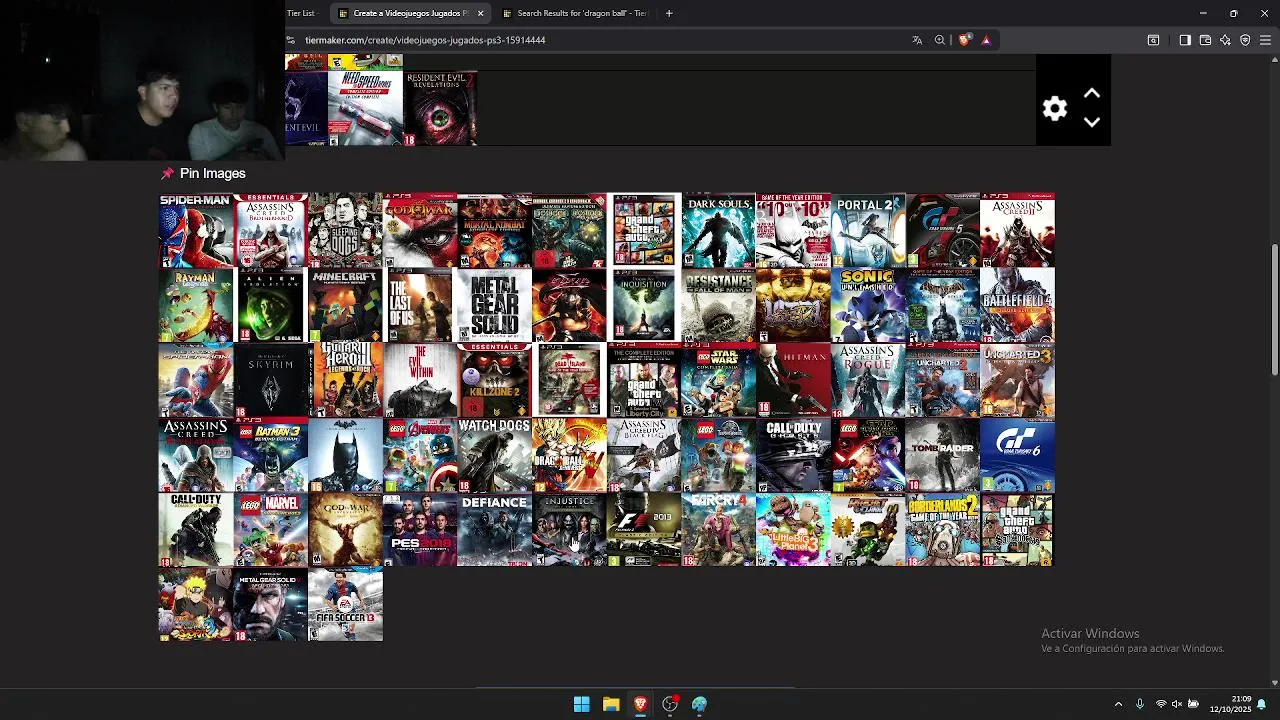This screenshot has height=720, width=1280.
Task: Pick GTA San Andreas cover
Action: click(1017, 530)
